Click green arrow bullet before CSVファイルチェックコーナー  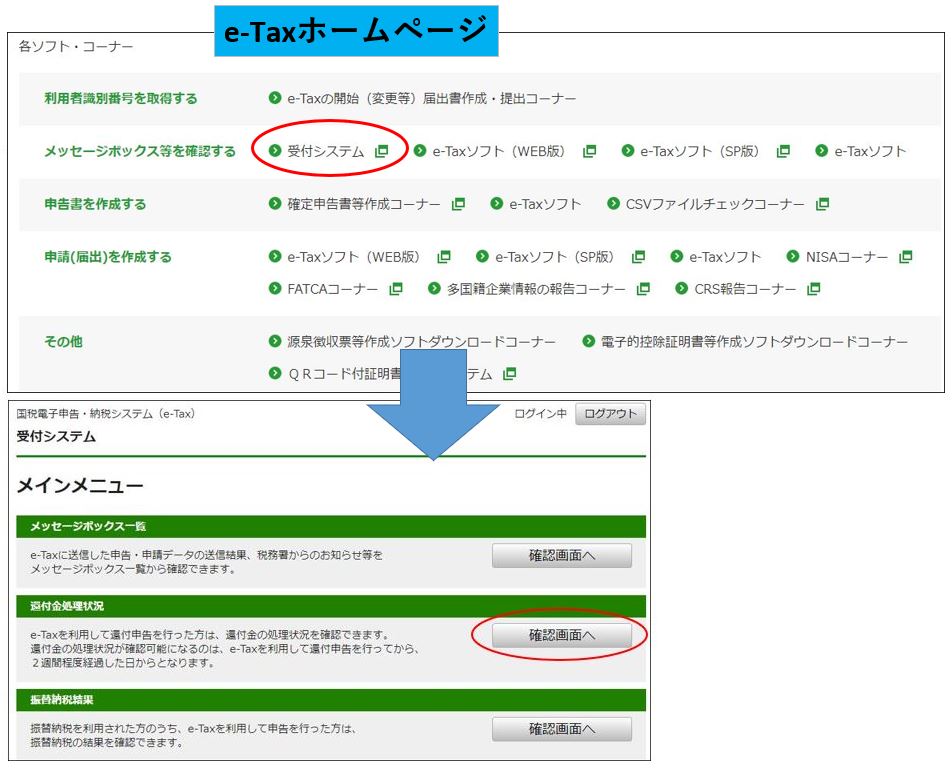coord(613,203)
